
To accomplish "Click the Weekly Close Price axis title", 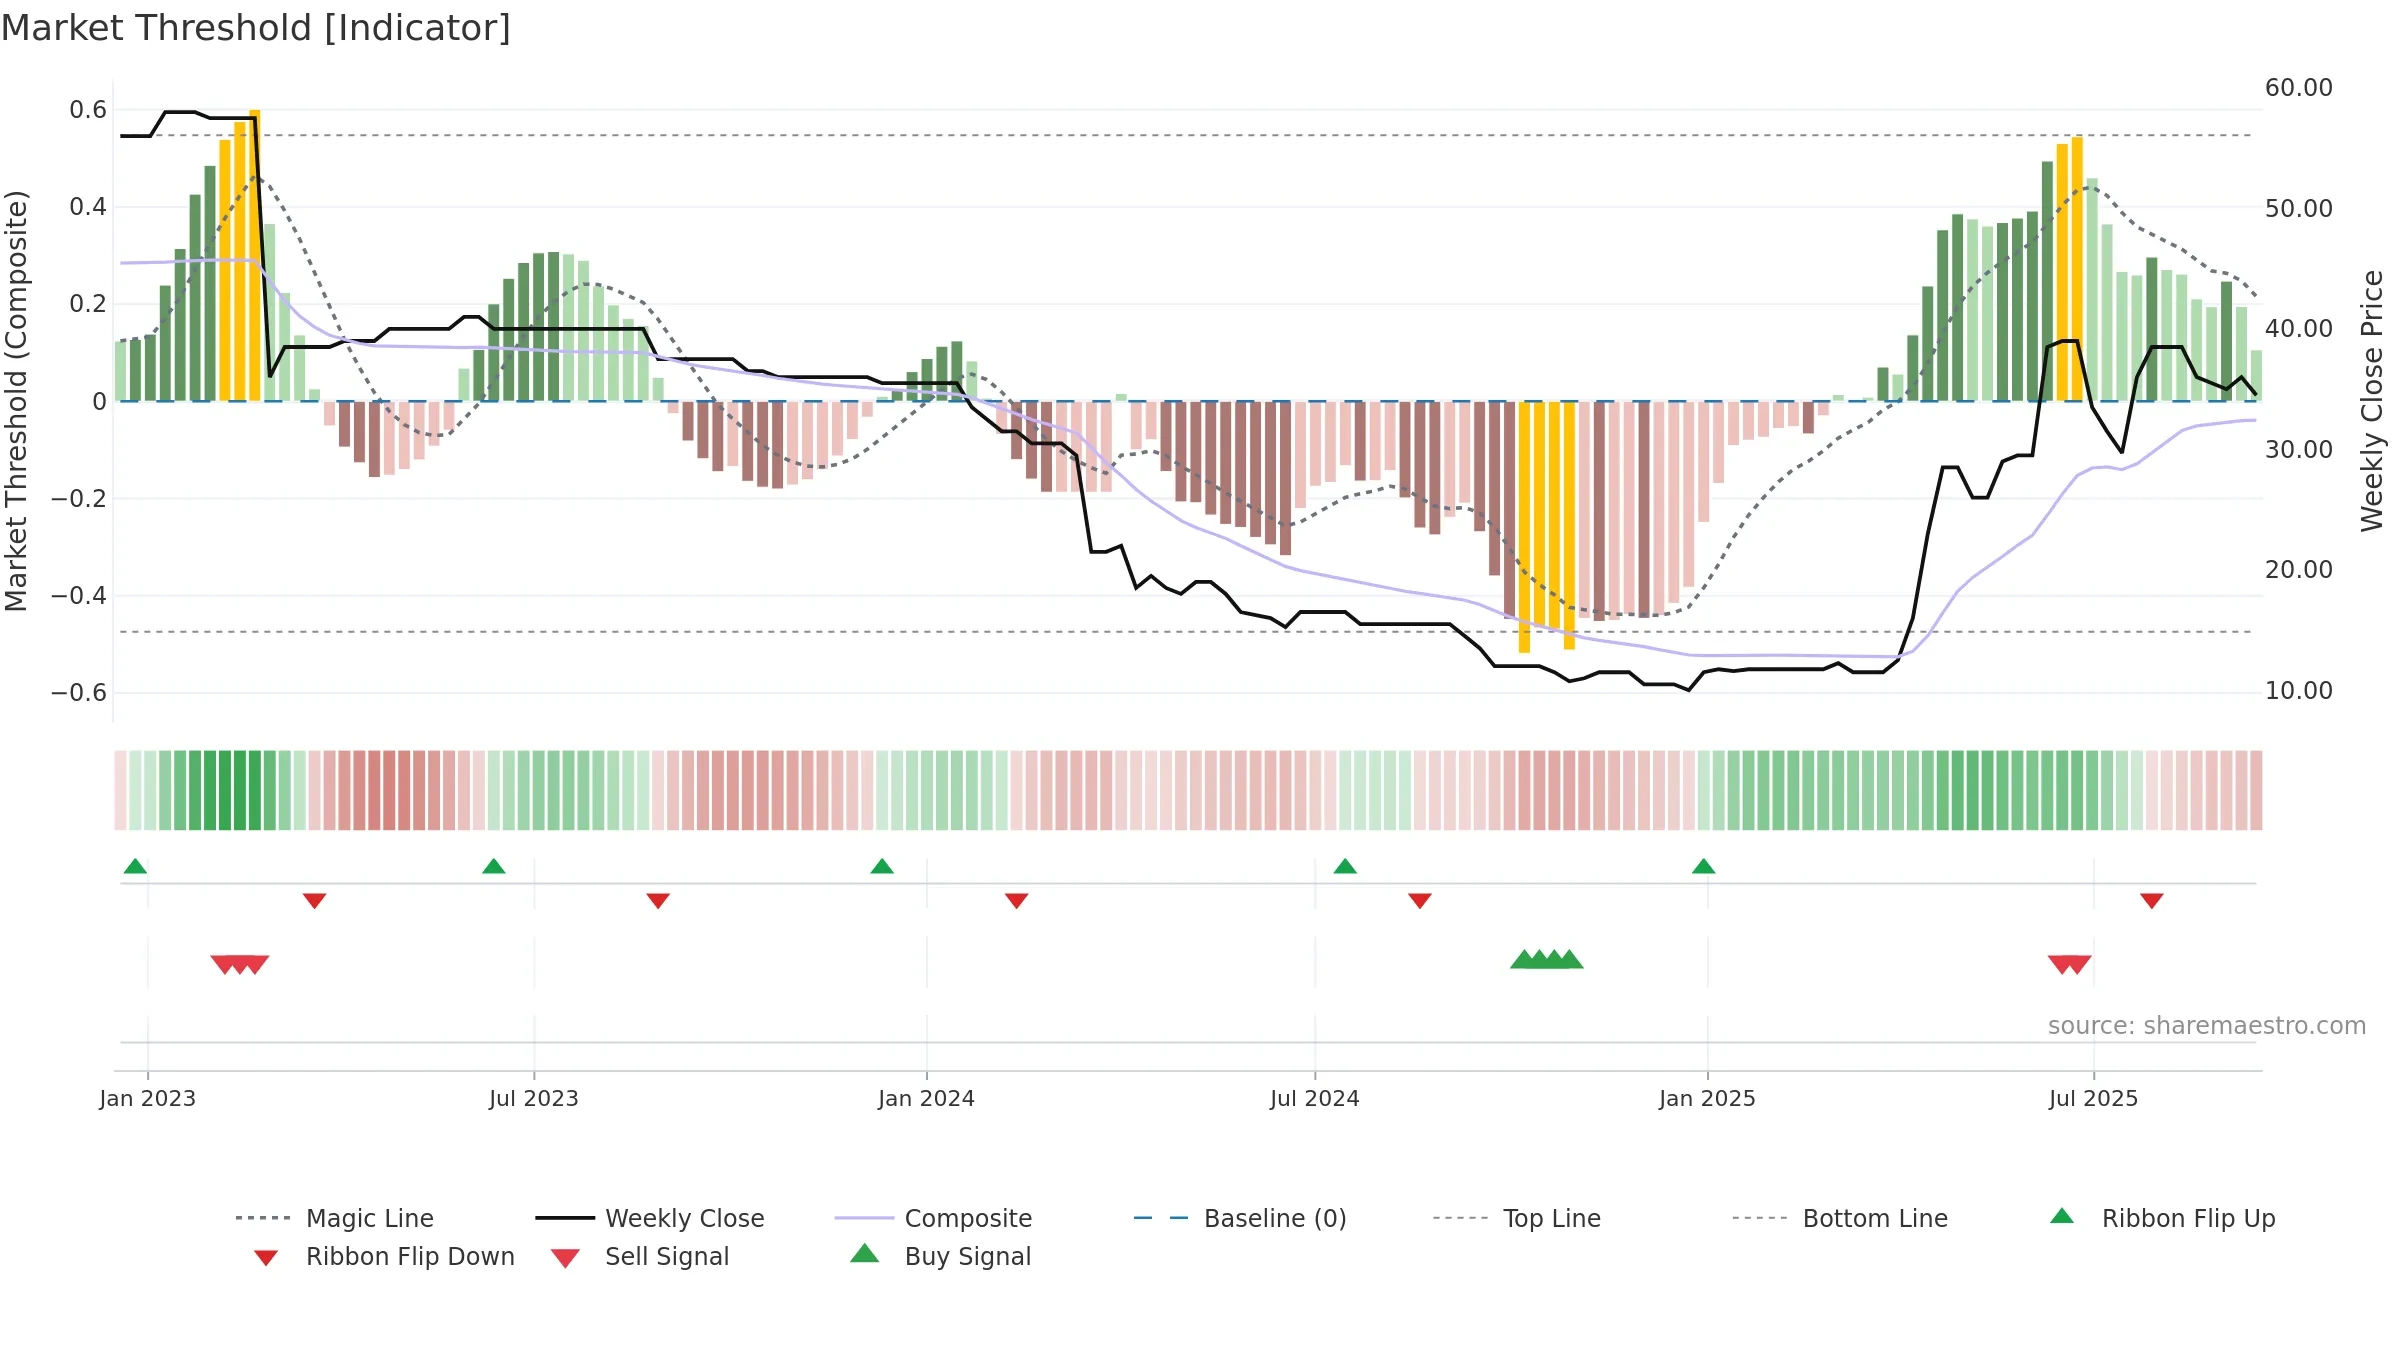I will point(2372,401).
